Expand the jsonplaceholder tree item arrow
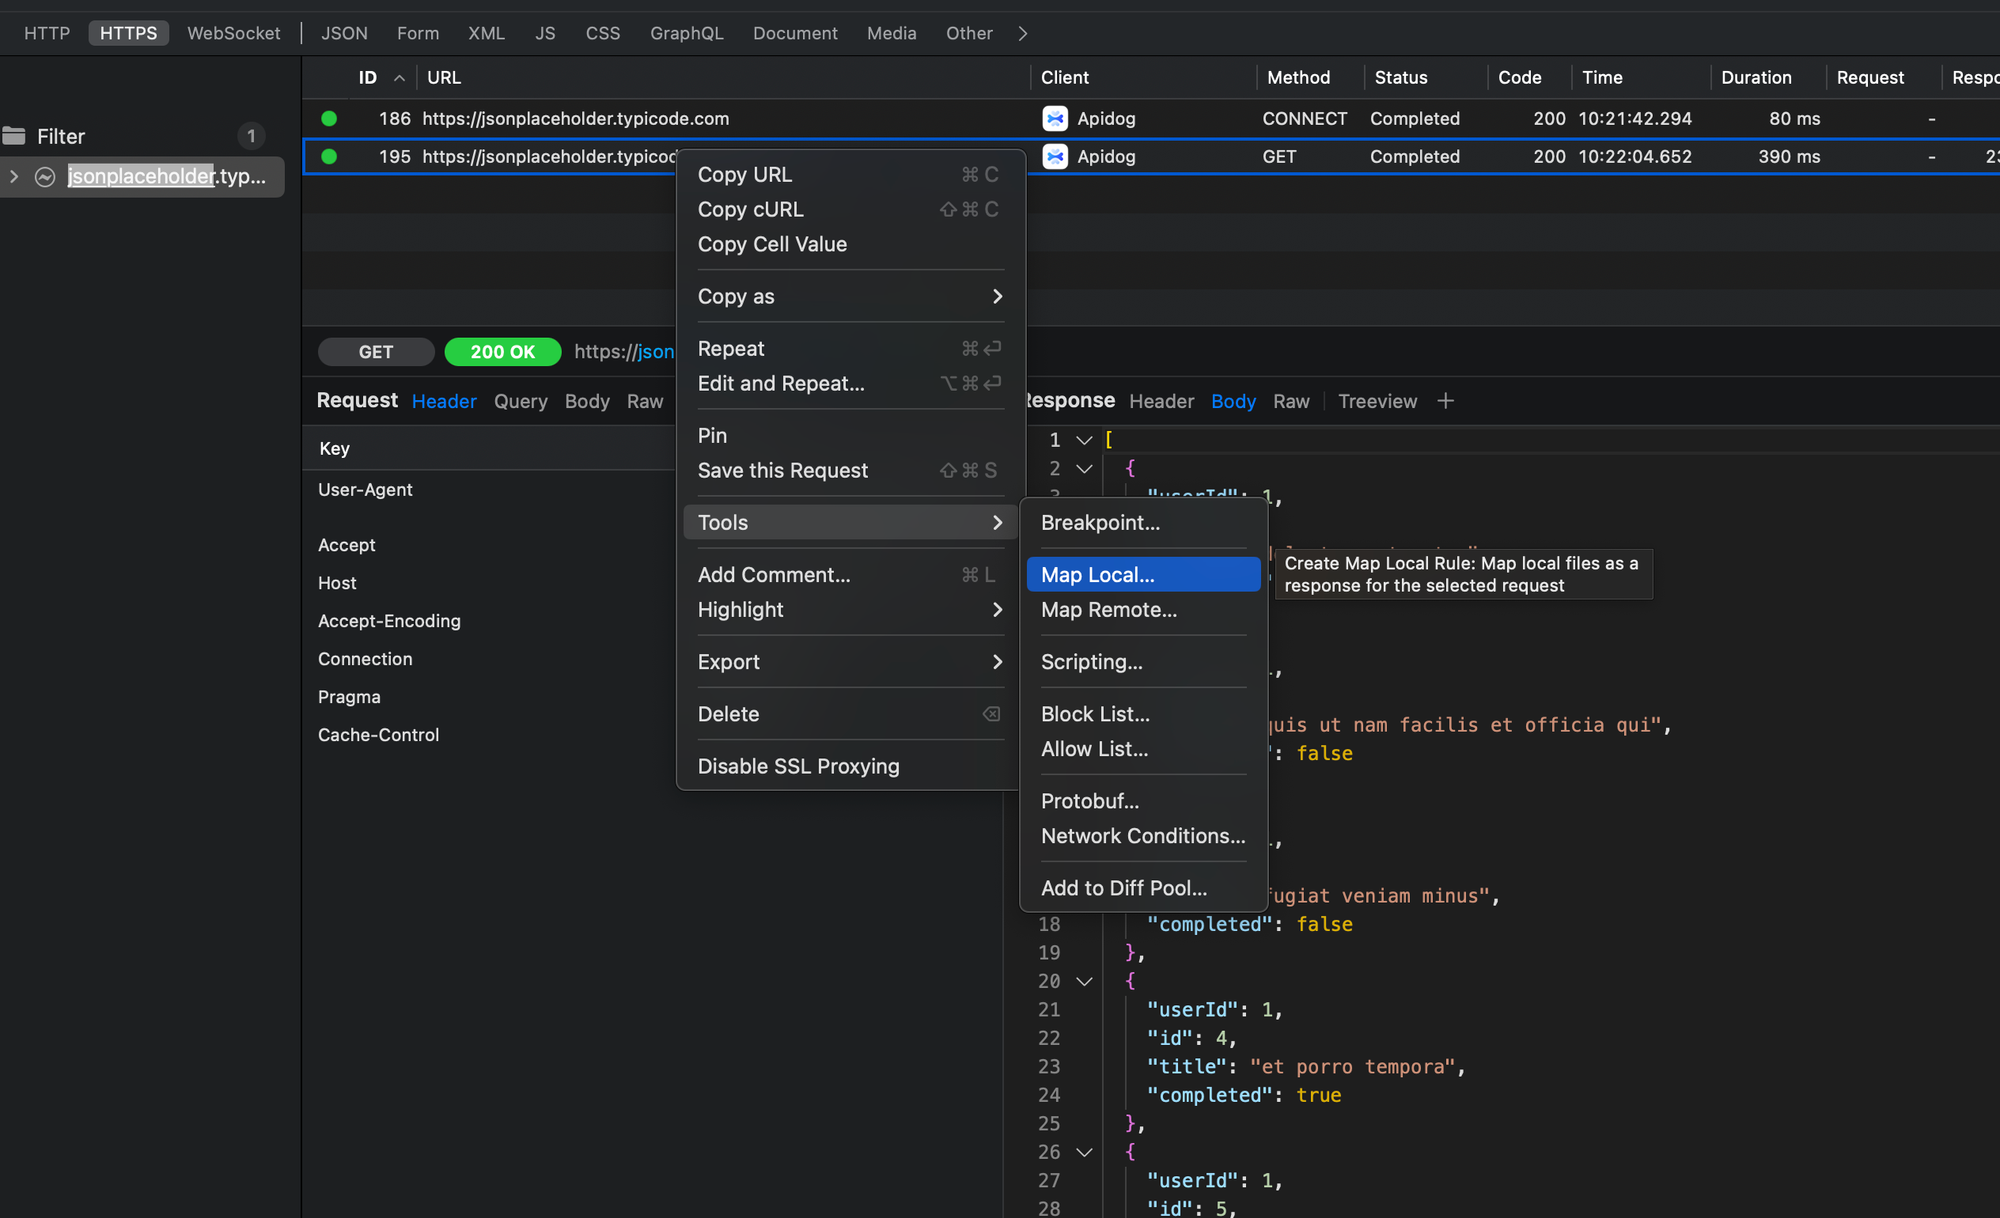 [x=14, y=177]
